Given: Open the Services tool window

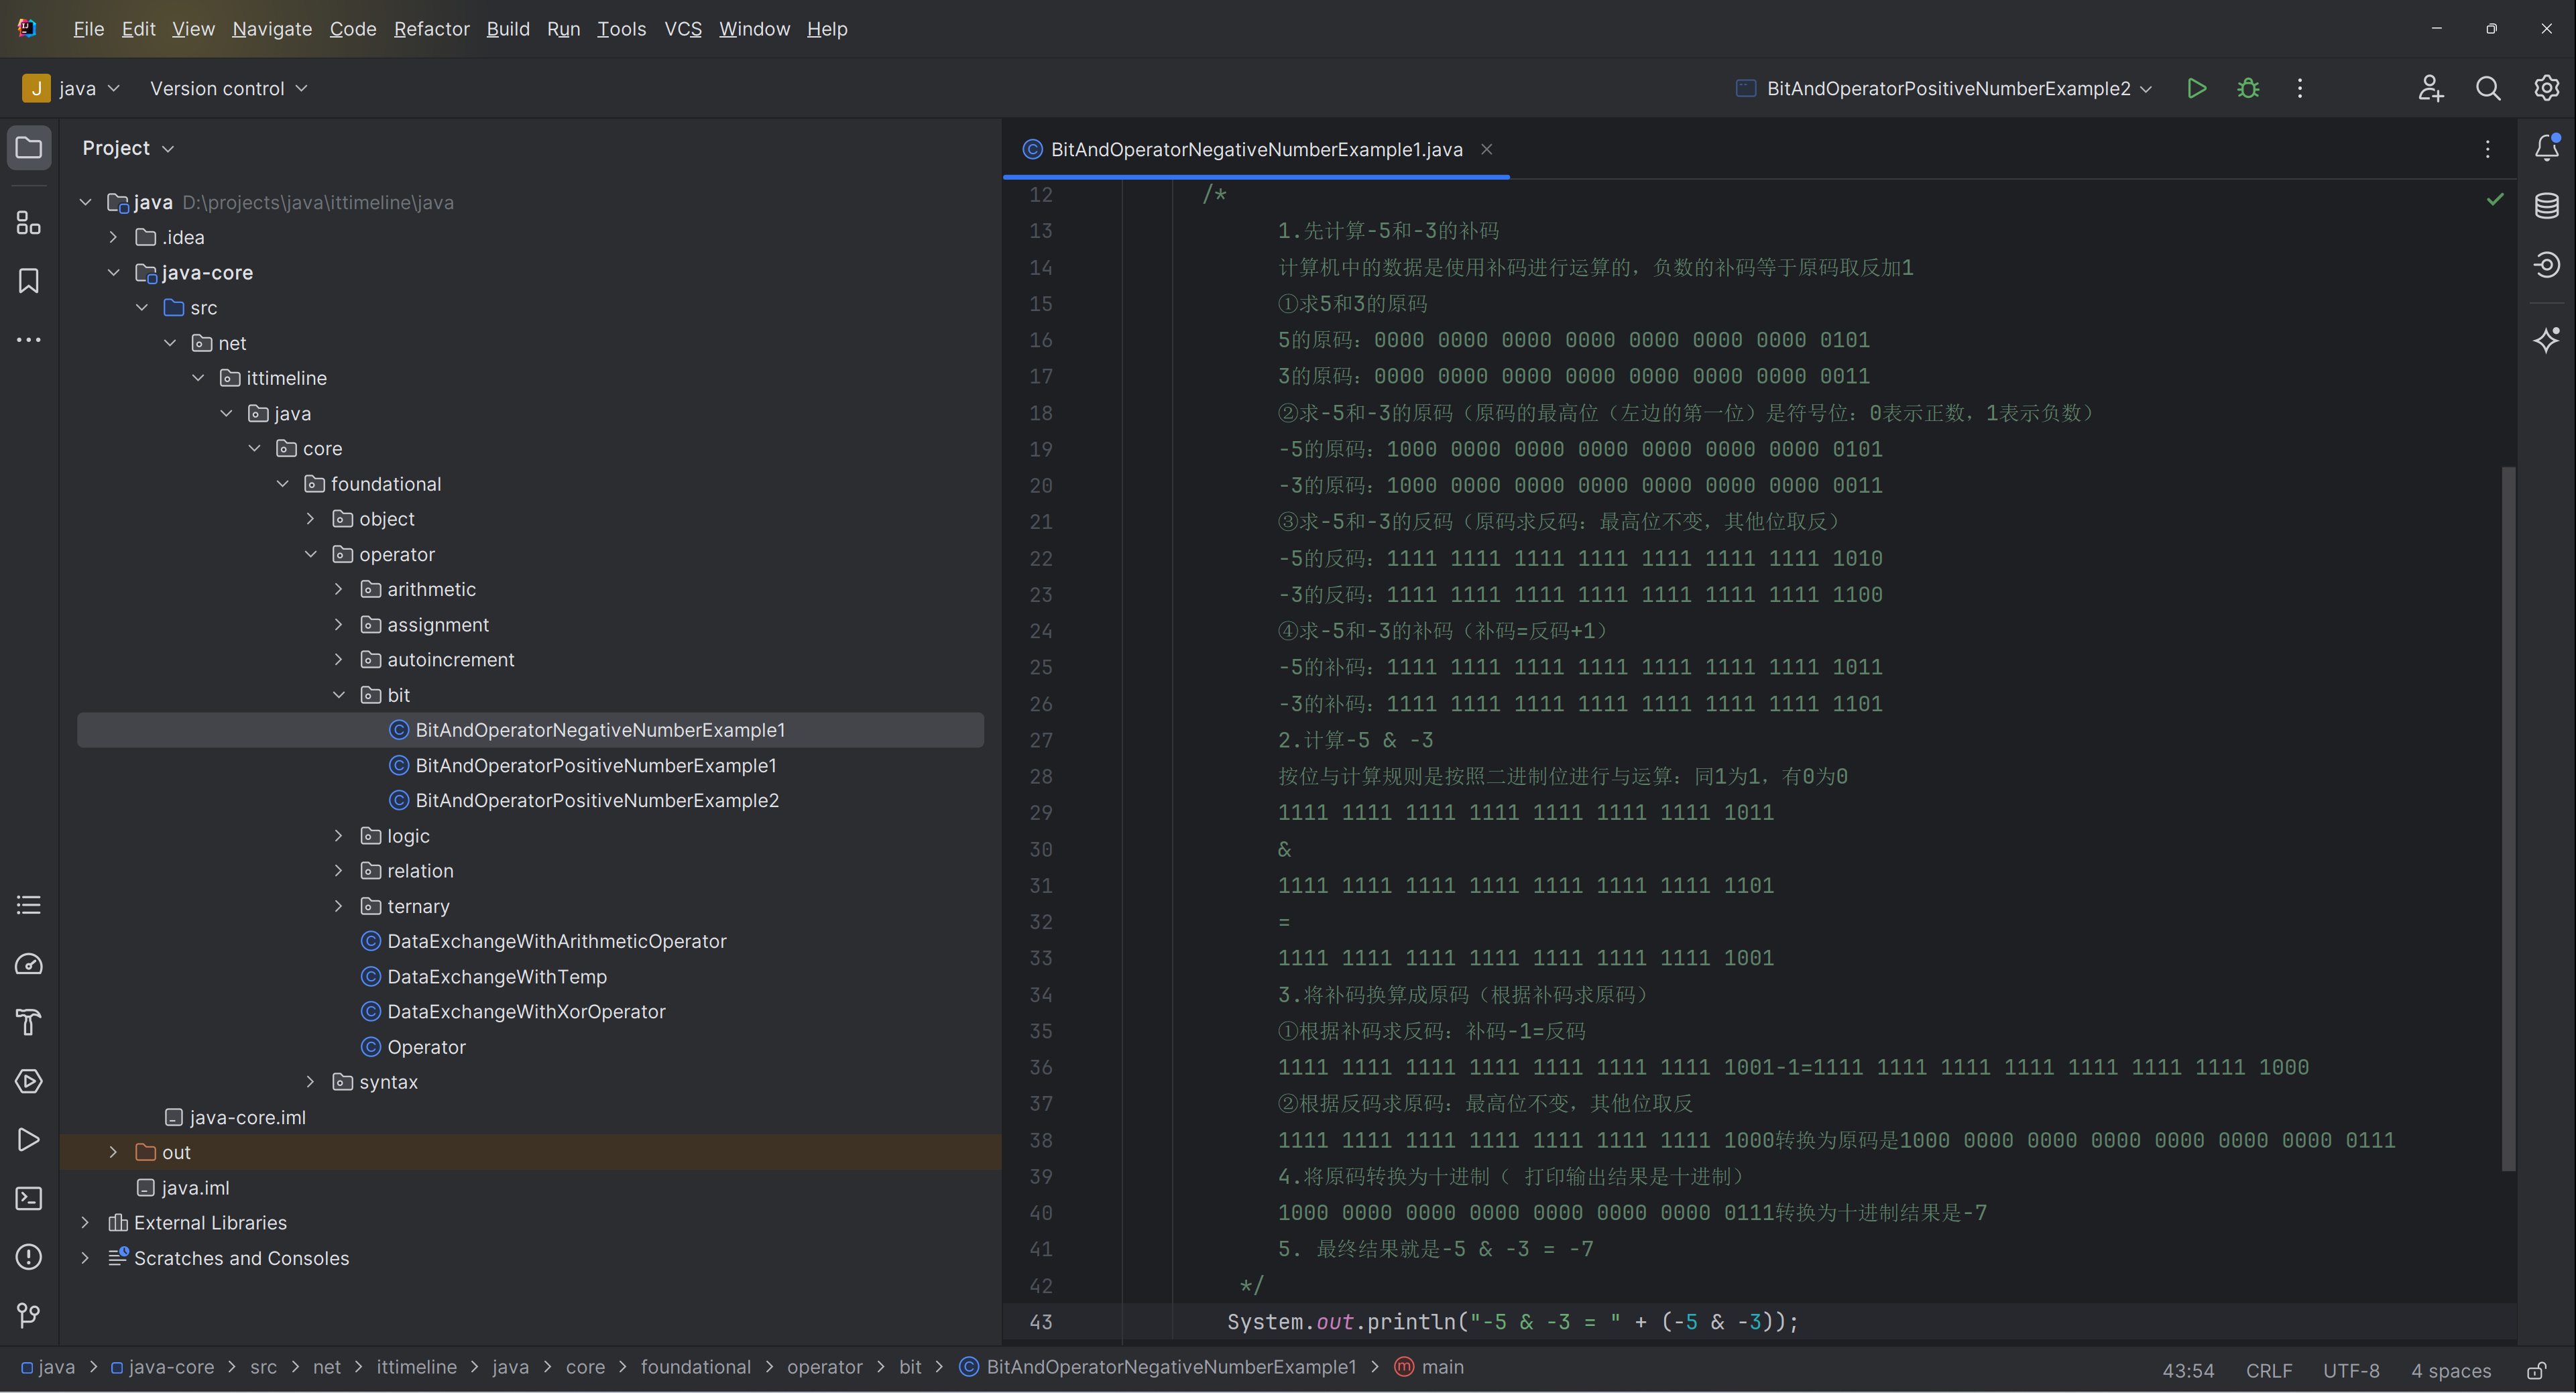Looking at the screenshot, I should coord(29,1081).
